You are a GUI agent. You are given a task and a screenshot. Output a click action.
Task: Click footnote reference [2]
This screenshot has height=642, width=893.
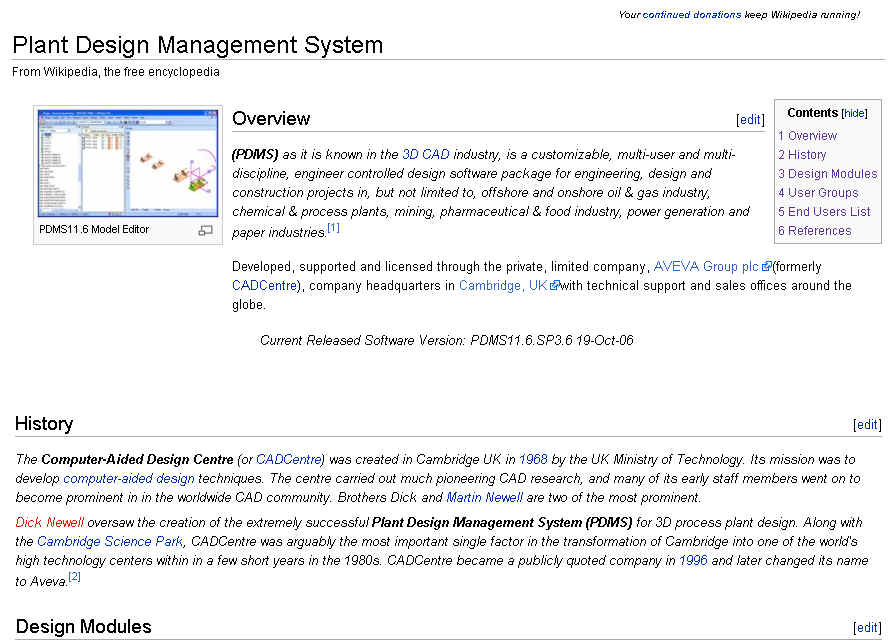pos(74,577)
